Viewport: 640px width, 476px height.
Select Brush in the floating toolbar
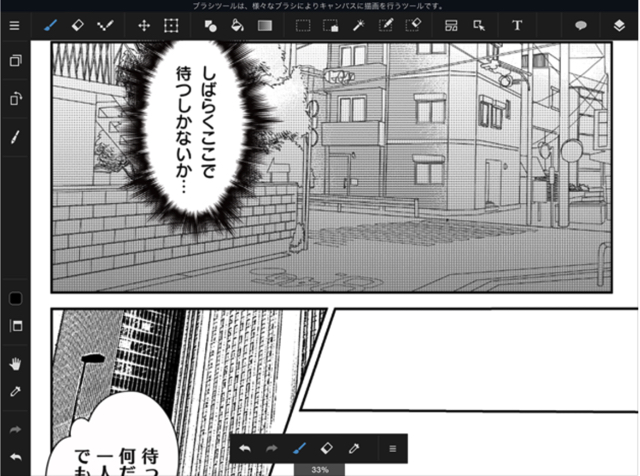tap(299, 449)
